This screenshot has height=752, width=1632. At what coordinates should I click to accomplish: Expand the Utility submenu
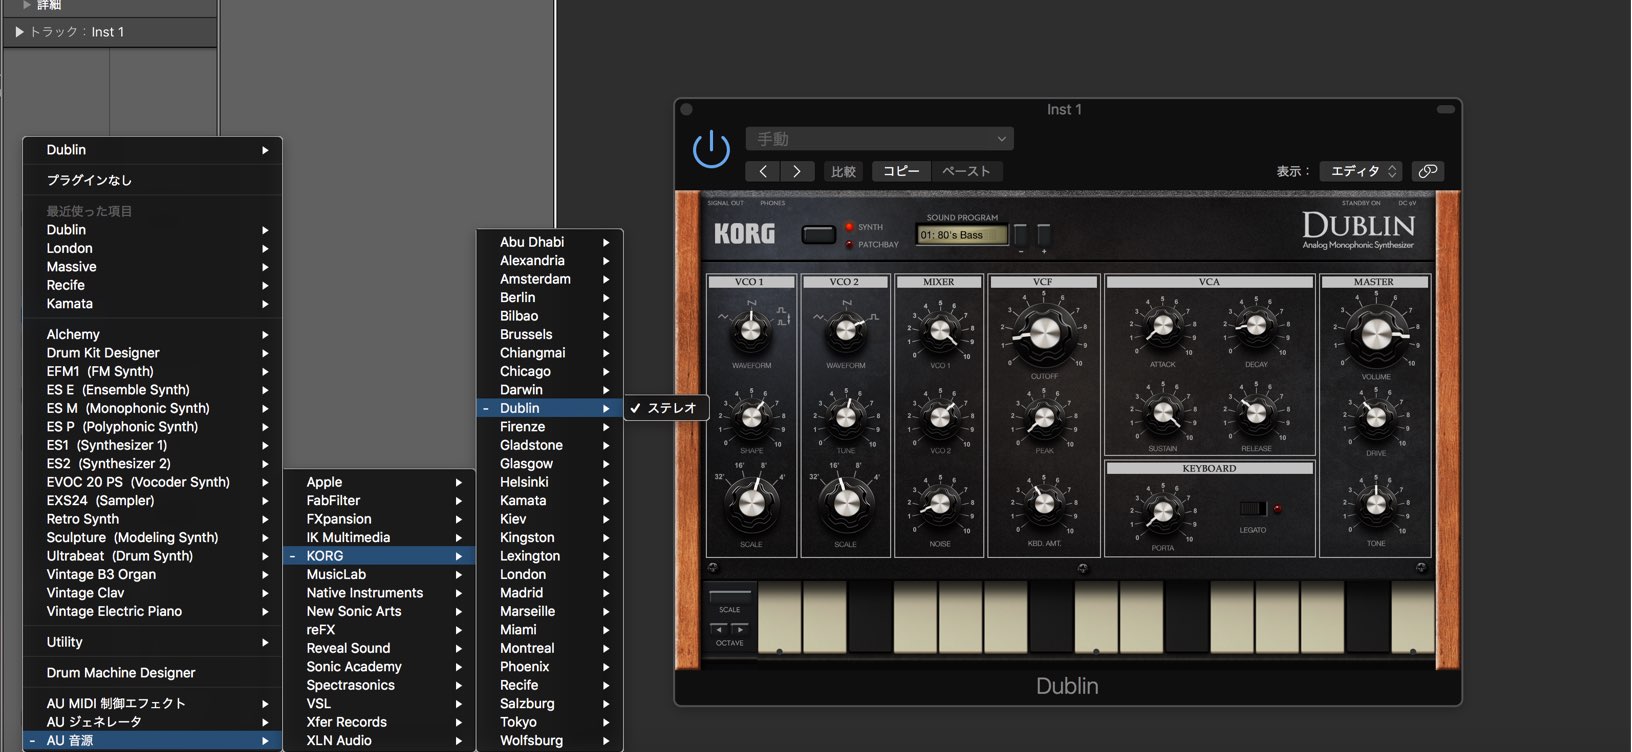click(x=152, y=642)
